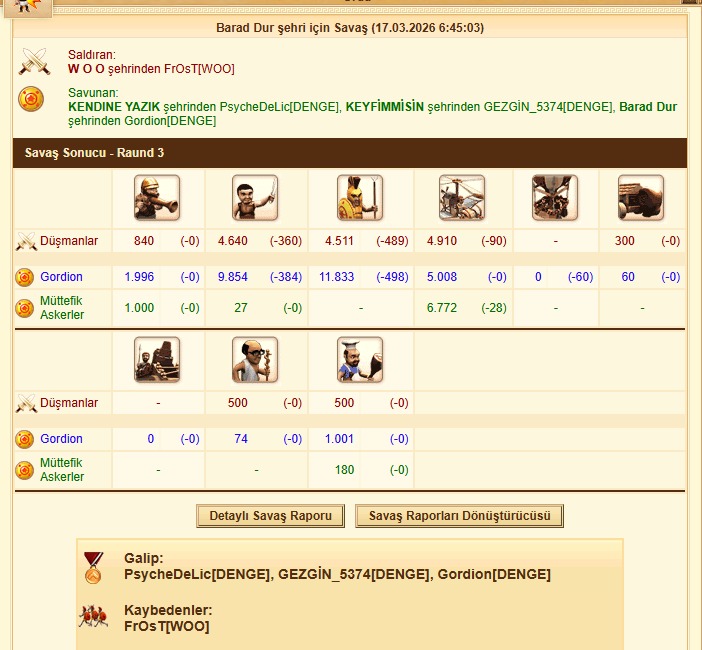The height and width of the screenshot is (650, 702).
Task: Select the doctor unit icon
Action: pyautogui.click(x=255, y=359)
